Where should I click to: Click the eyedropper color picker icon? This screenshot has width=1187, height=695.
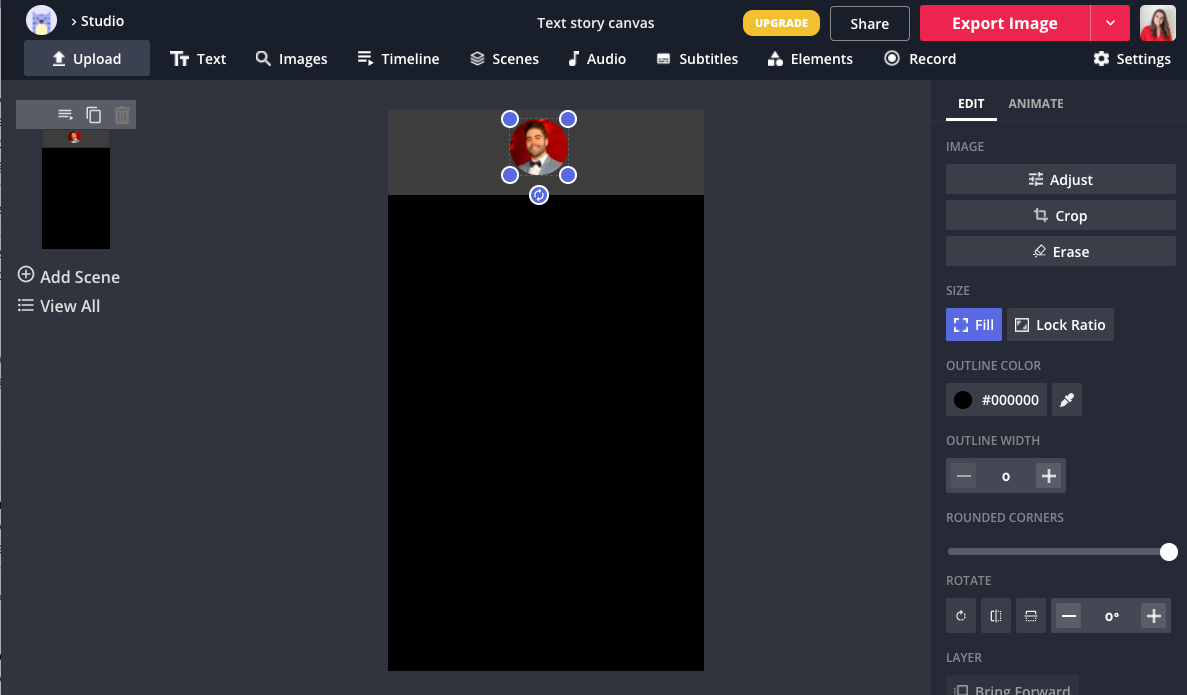(x=1067, y=400)
